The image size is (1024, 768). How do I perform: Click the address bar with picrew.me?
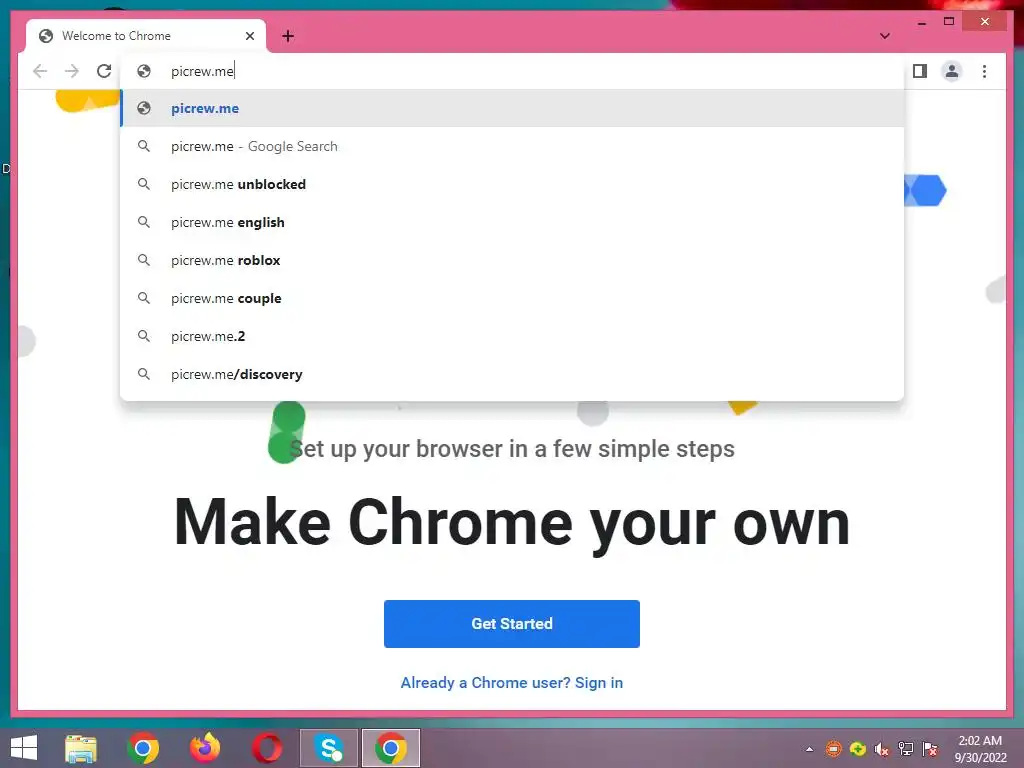click(x=512, y=71)
